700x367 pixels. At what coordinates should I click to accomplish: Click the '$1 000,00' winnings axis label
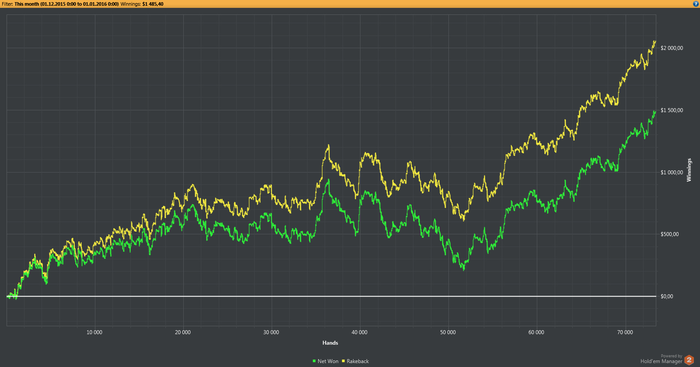pyautogui.click(x=671, y=172)
